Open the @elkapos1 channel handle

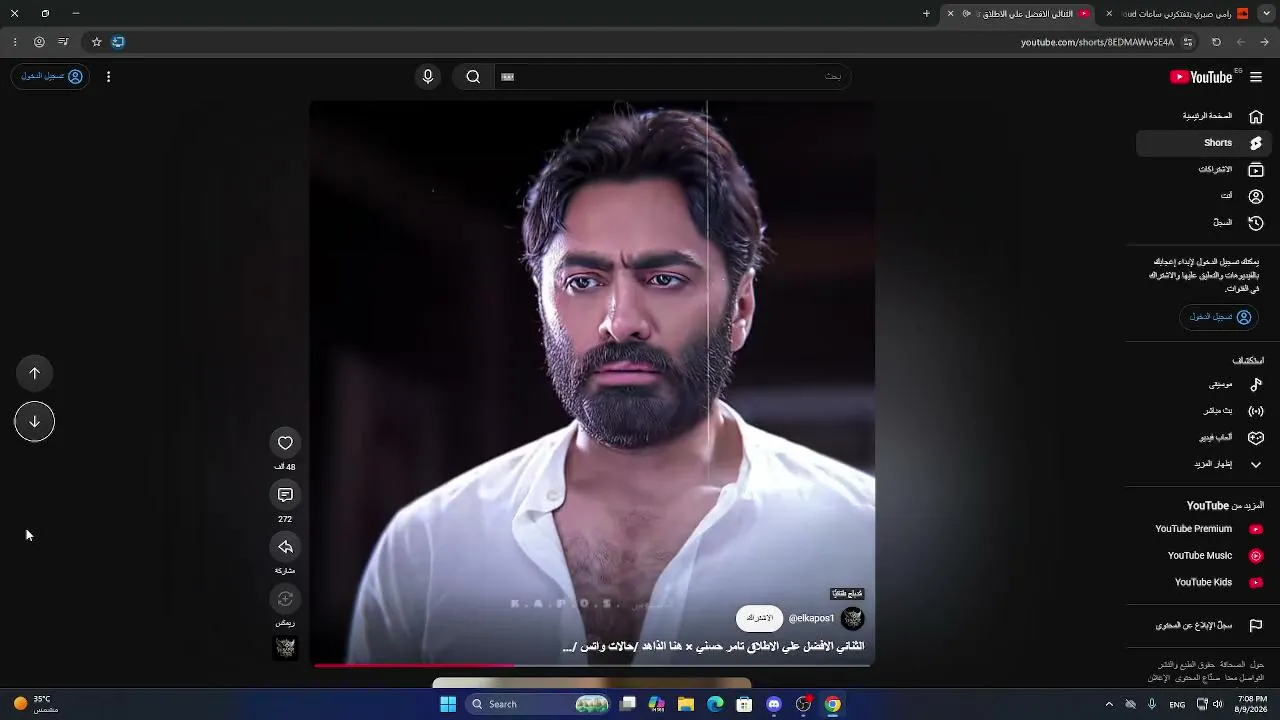tap(811, 619)
